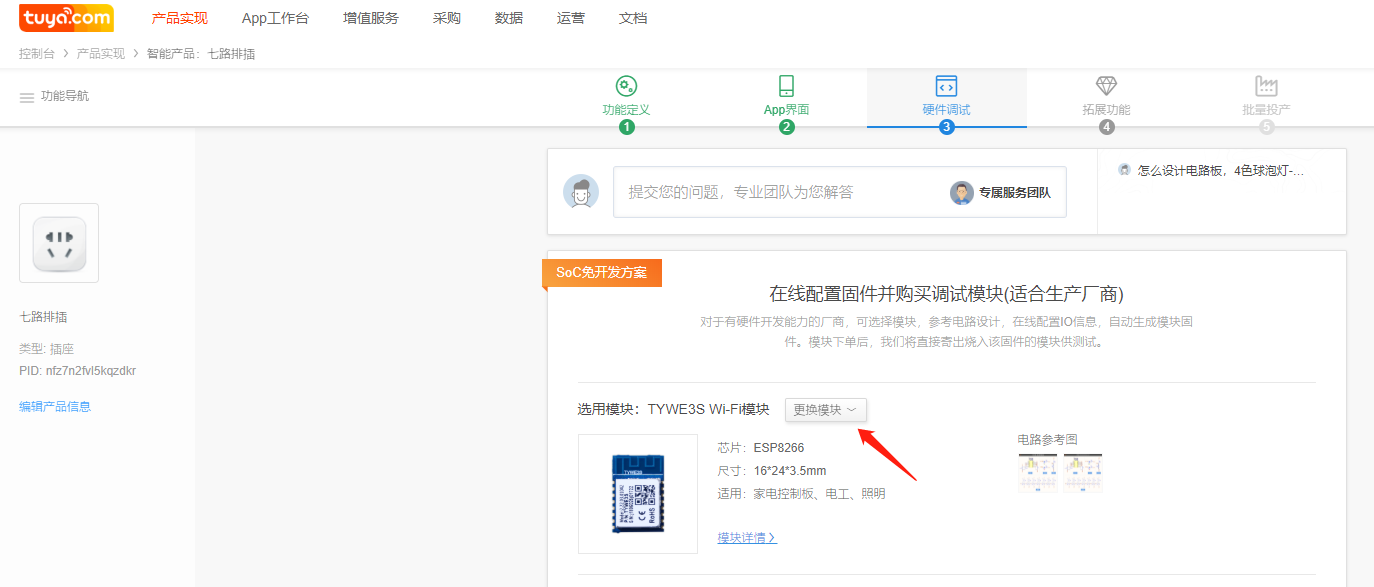Go to the 增值服务 menu
This screenshot has height=587, width=1374.
(370, 18)
